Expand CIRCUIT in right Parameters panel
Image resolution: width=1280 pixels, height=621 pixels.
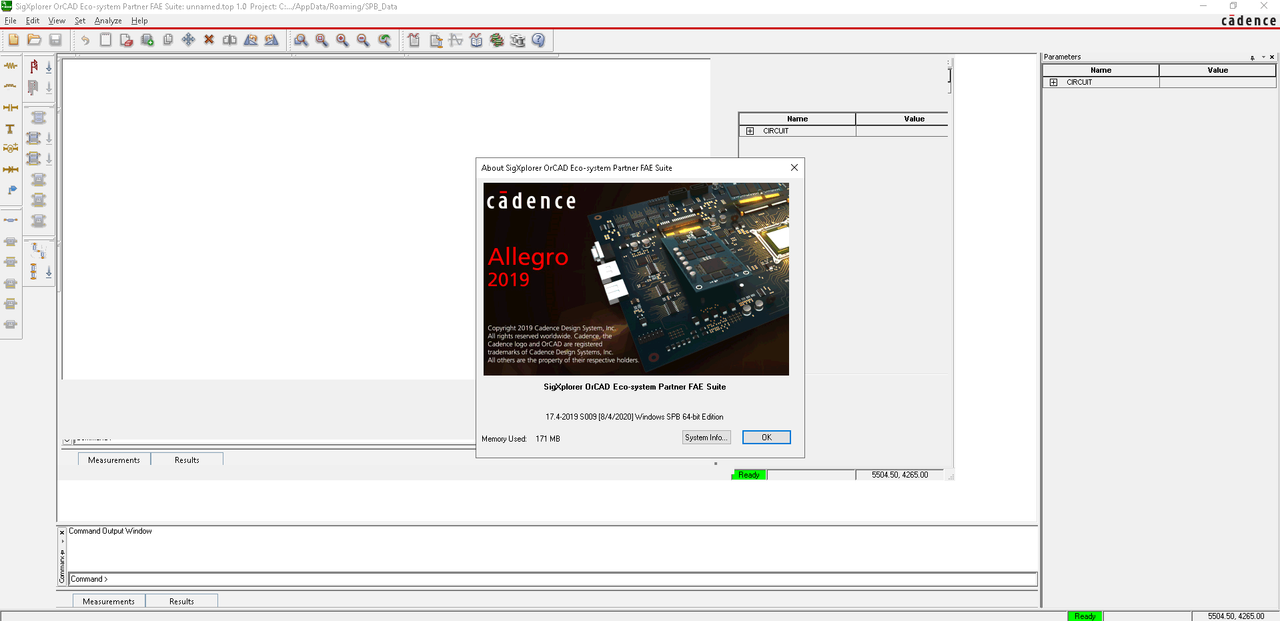(x=1053, y=82)
